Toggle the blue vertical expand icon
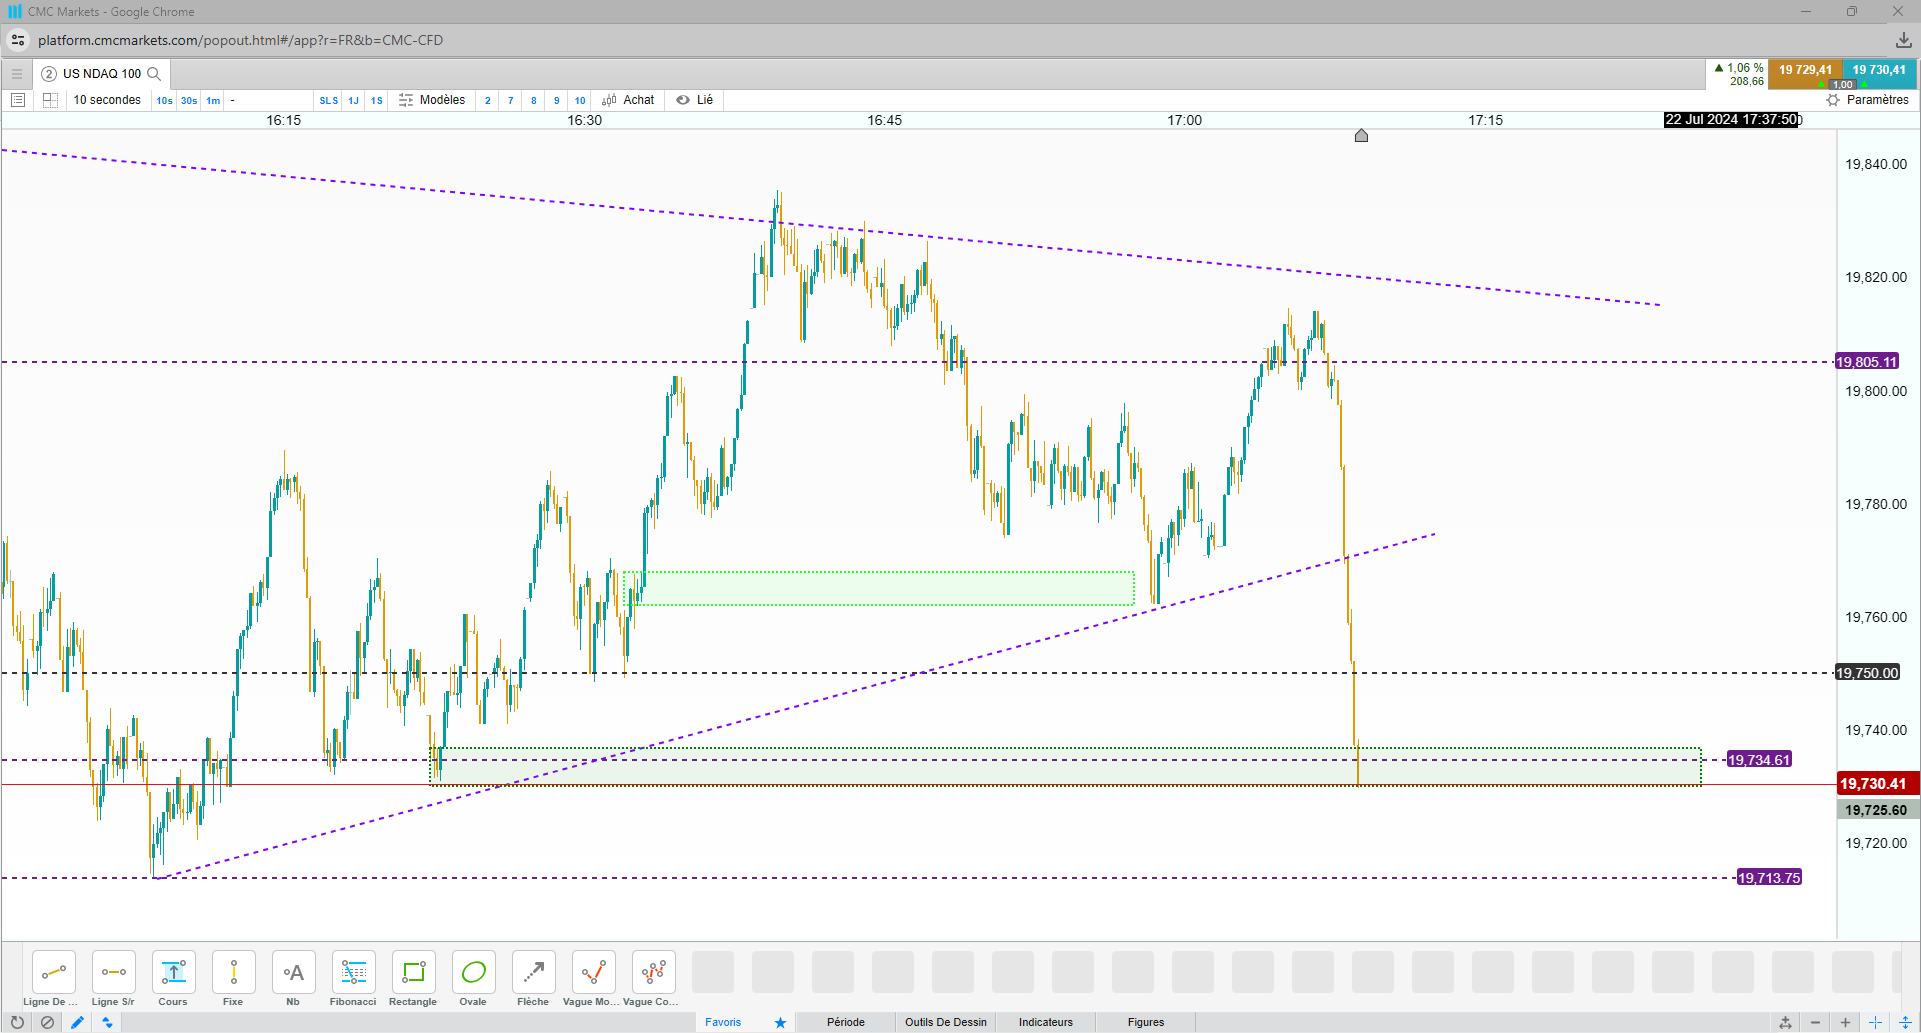Screen dimensions: 1921x1033 click(1905, 1022)
